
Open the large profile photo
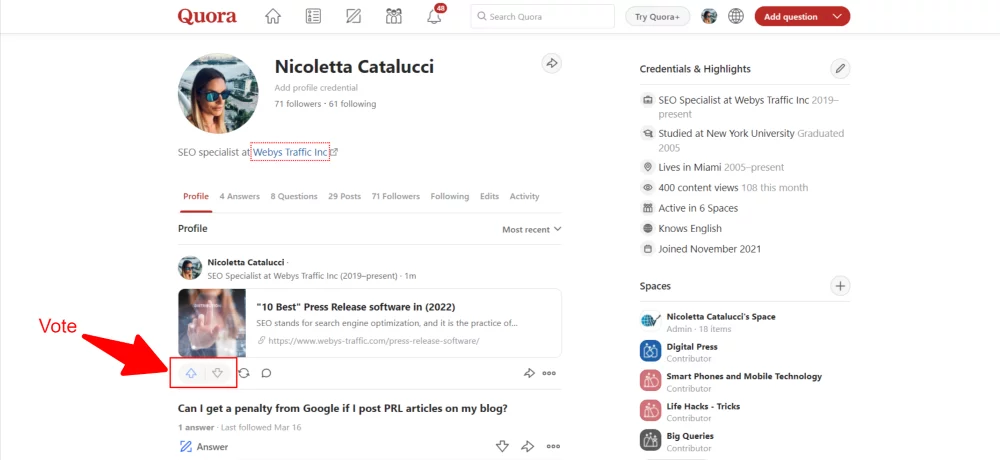(x=218, y=93)
